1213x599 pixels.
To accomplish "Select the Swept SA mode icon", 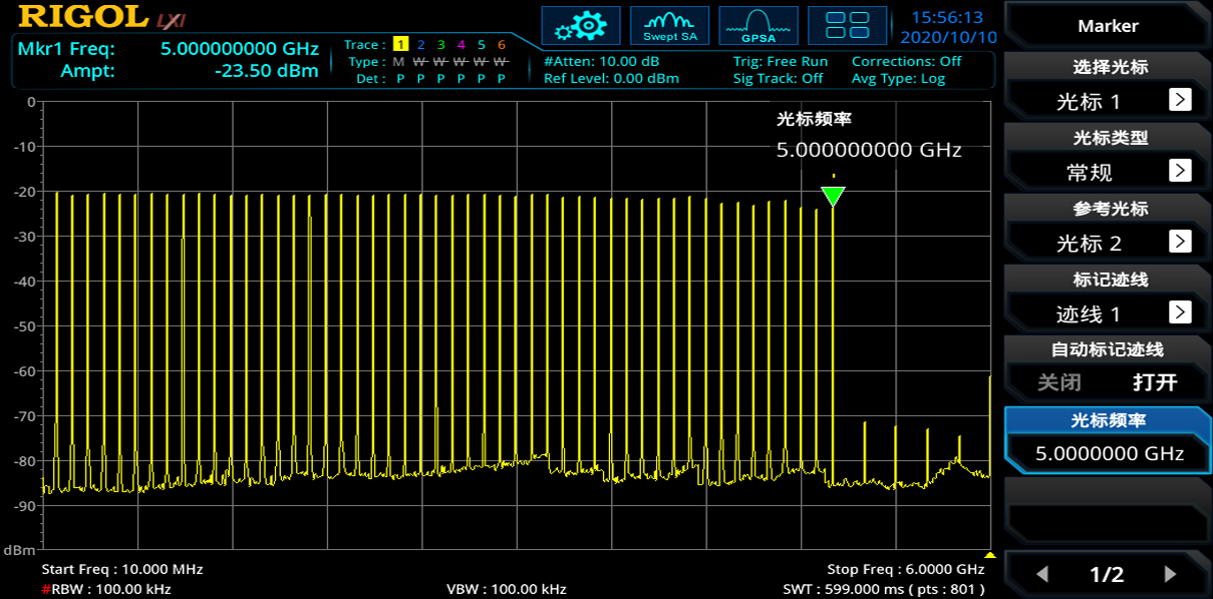I will click(669, 25).
